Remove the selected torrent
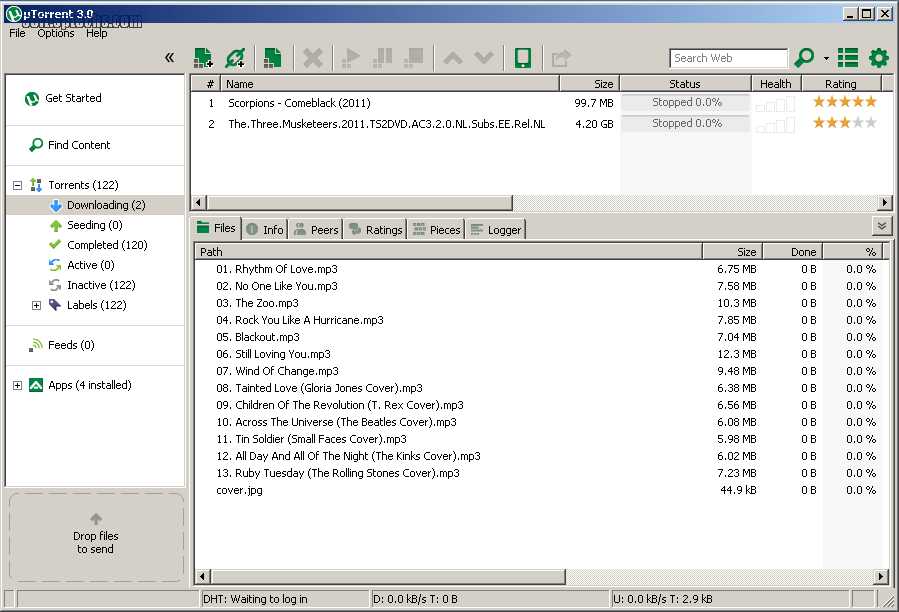Screen dimensions: 899x612 pyautogui.click(x=312, y=58)
